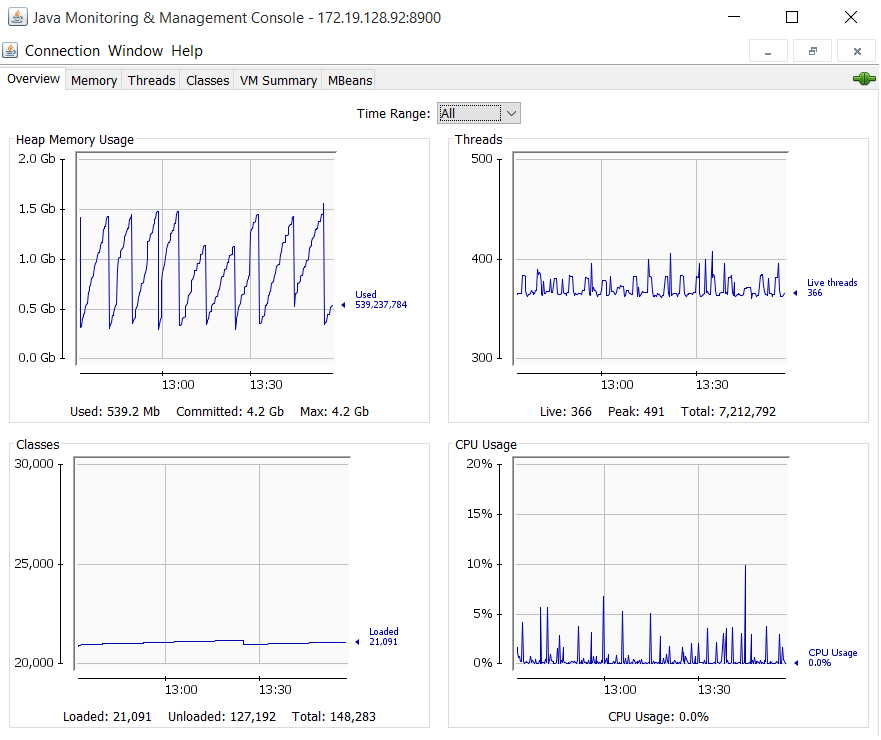Click the green connection status icon
The image size is (881, 740).
click(864, 79)
